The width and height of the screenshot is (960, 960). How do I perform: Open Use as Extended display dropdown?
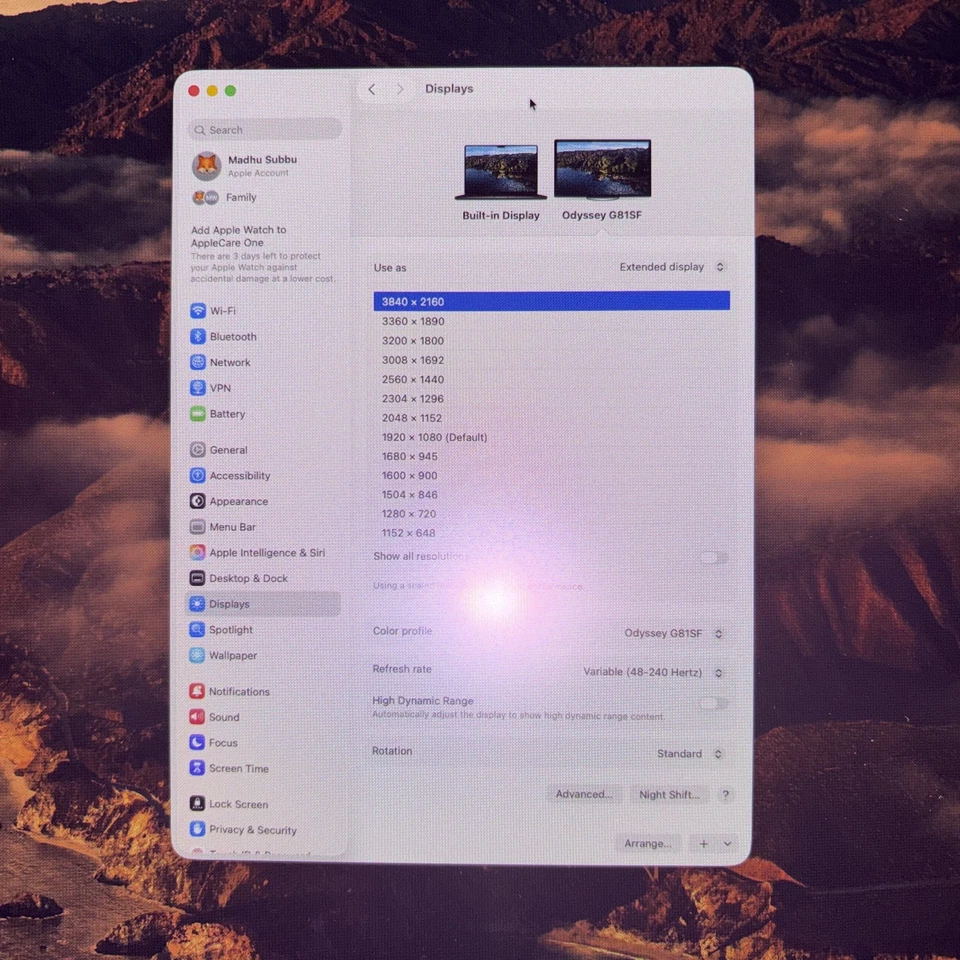[x=672, y=268]
